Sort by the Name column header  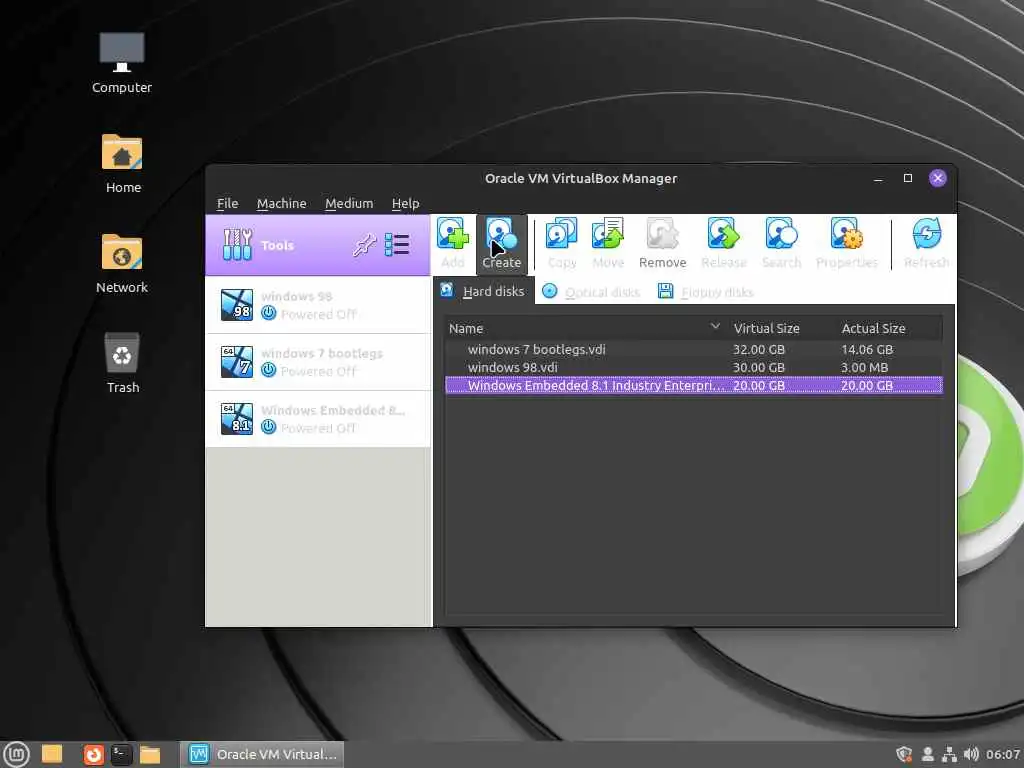pyautogui.click(x=585, y=328)
